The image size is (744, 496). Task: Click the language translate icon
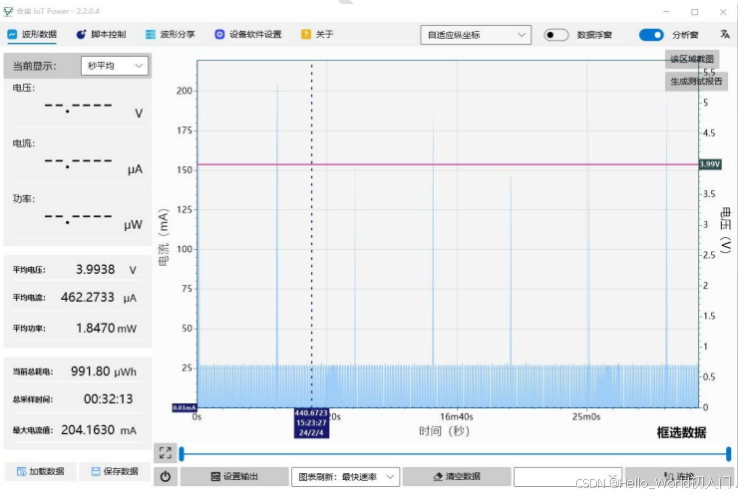click(x=725, y=34)
